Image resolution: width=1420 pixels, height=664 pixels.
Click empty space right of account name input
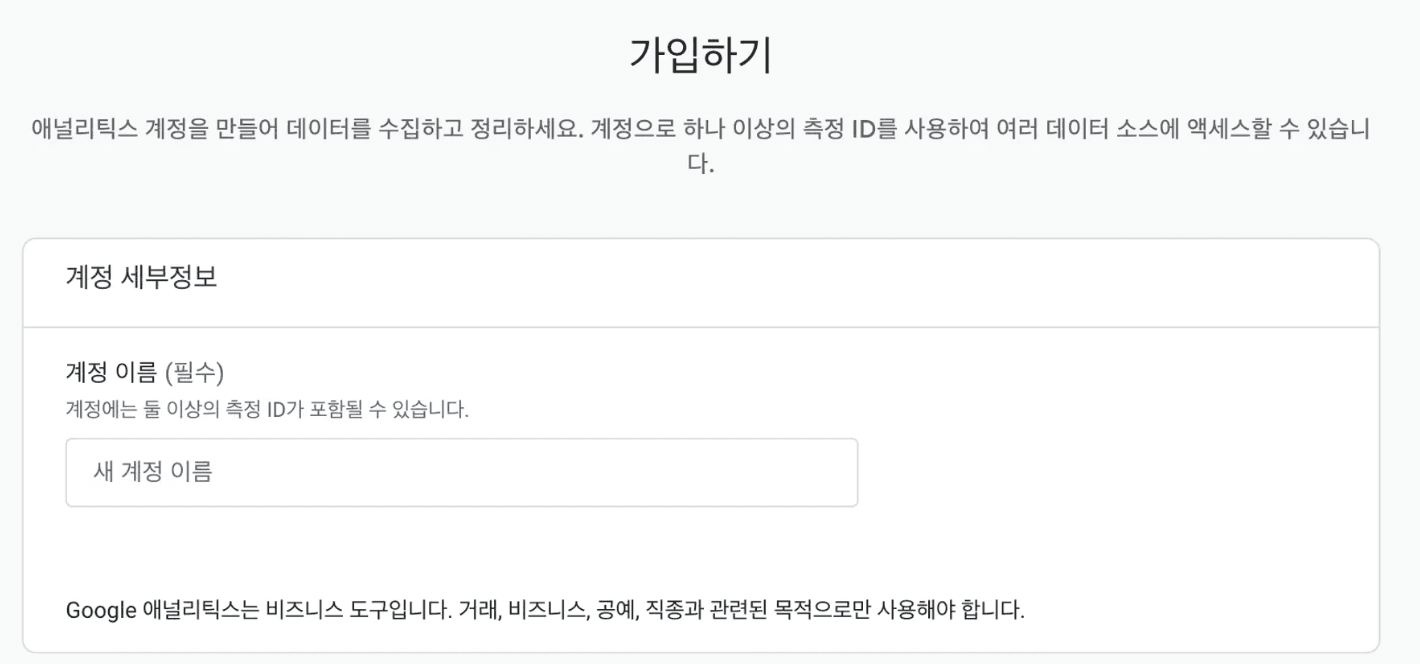[x=1100, y=472]
